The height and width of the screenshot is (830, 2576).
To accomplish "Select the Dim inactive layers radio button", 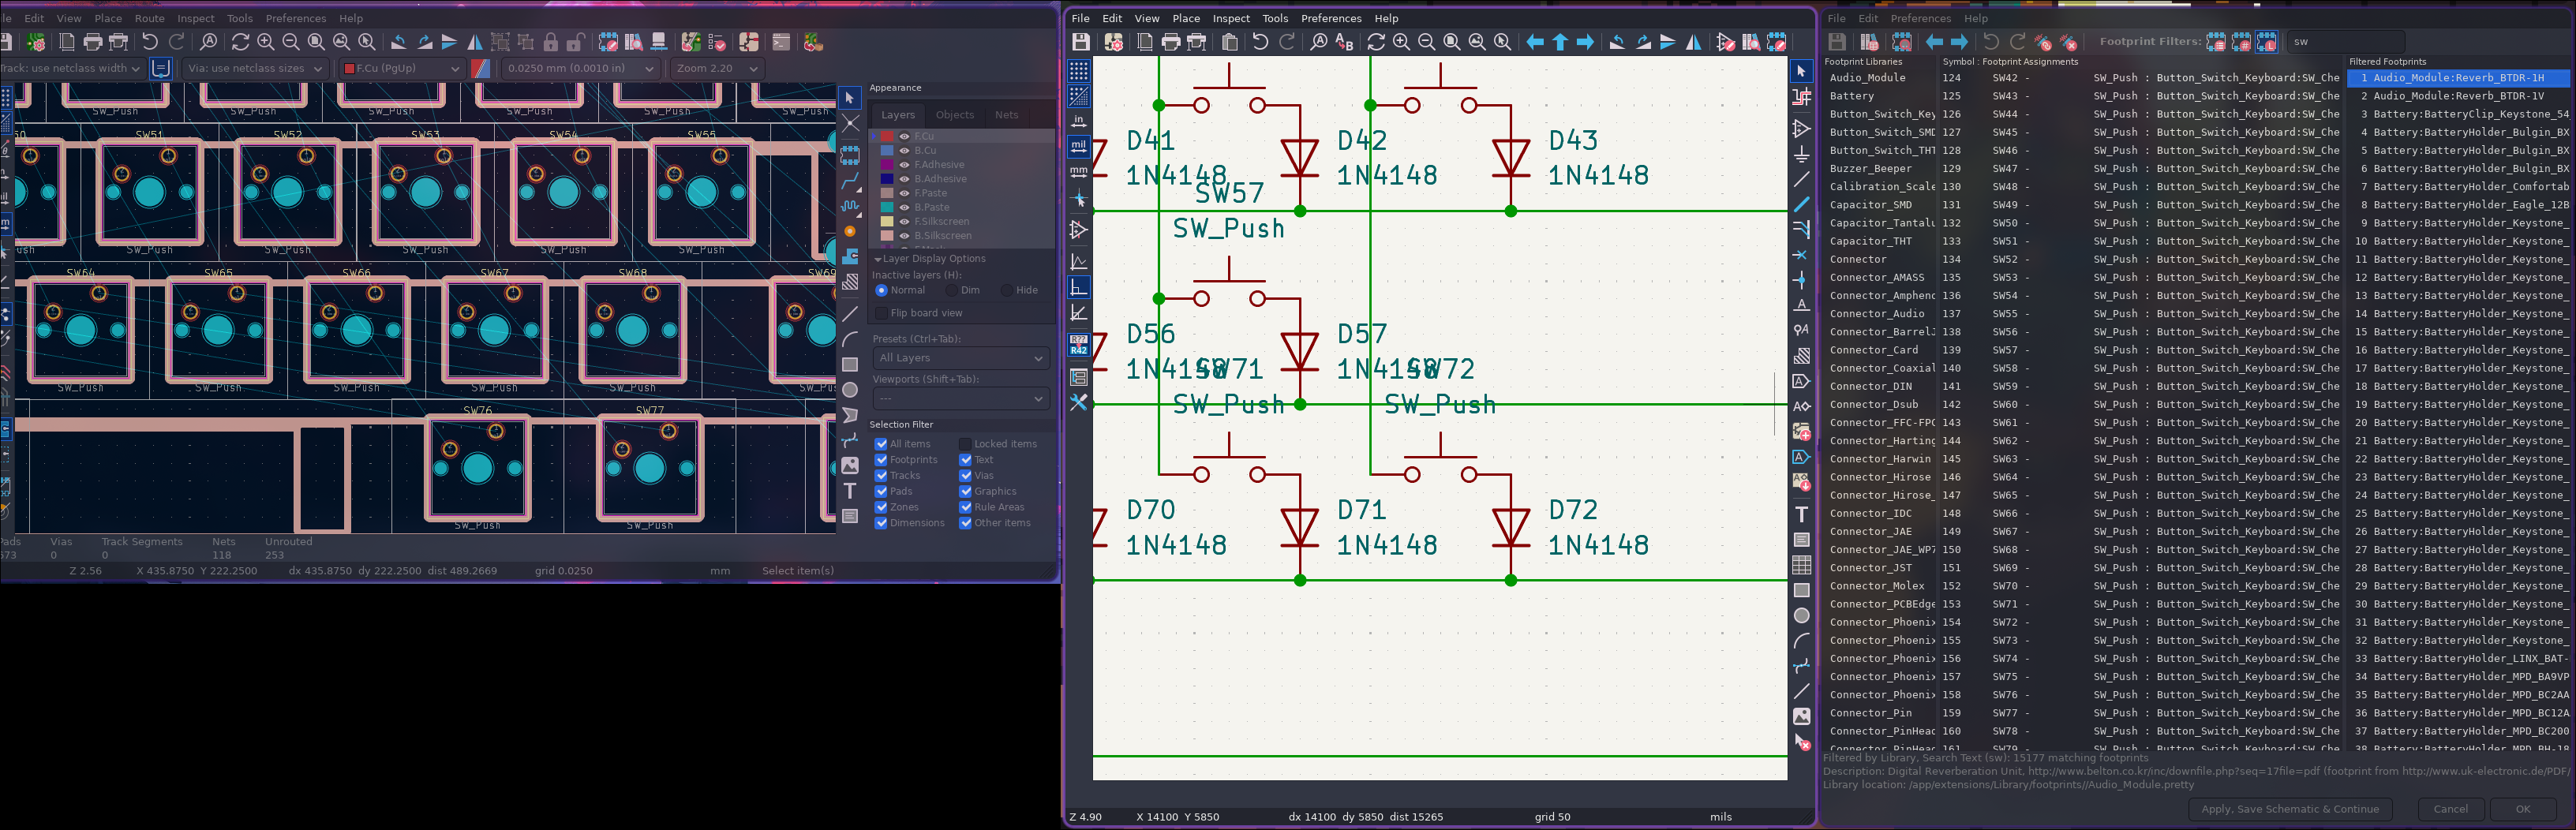I will 951,291.
